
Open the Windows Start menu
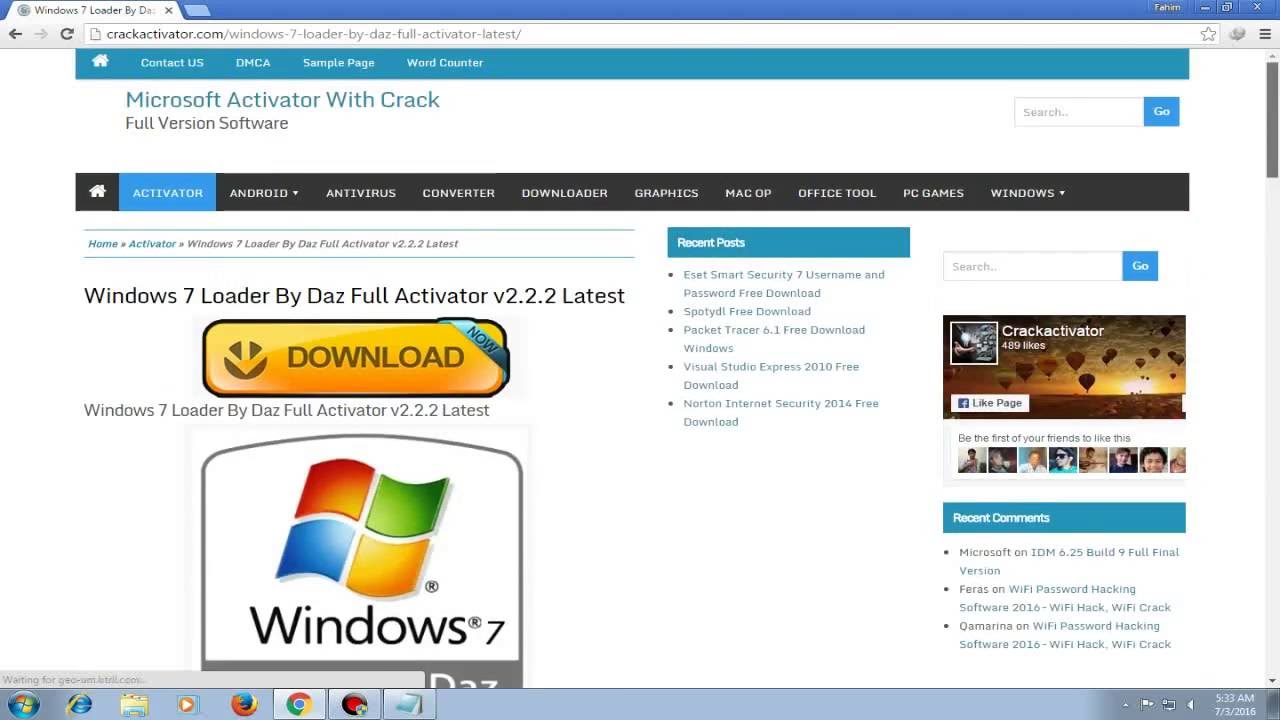point(22,704)
